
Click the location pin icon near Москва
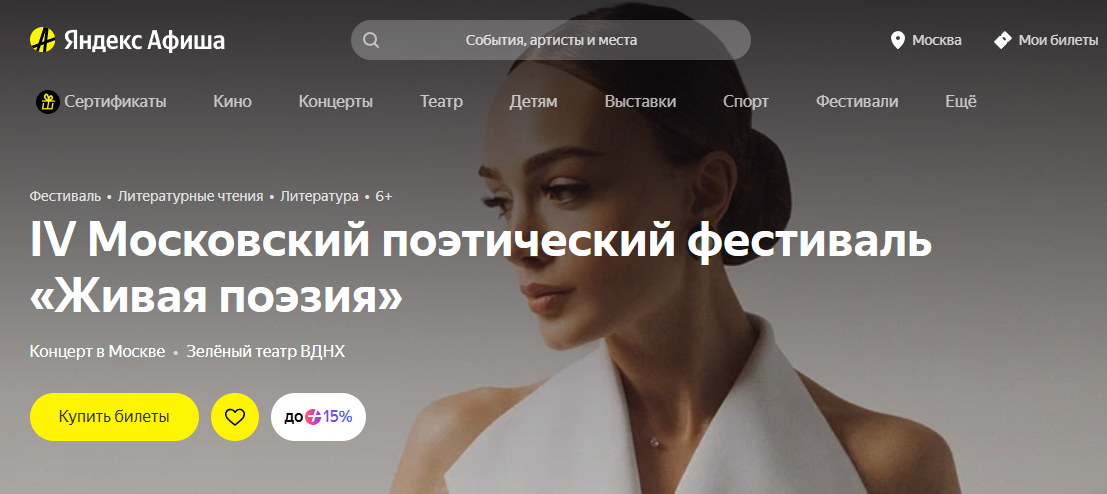pos(897,40)
